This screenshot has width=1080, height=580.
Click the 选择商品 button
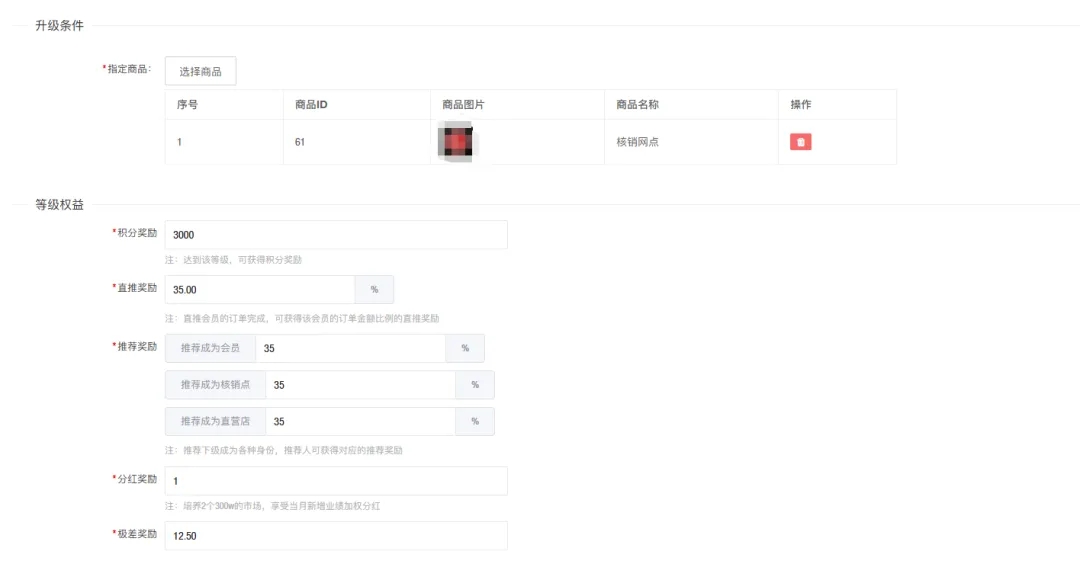[x=200, y=71]
